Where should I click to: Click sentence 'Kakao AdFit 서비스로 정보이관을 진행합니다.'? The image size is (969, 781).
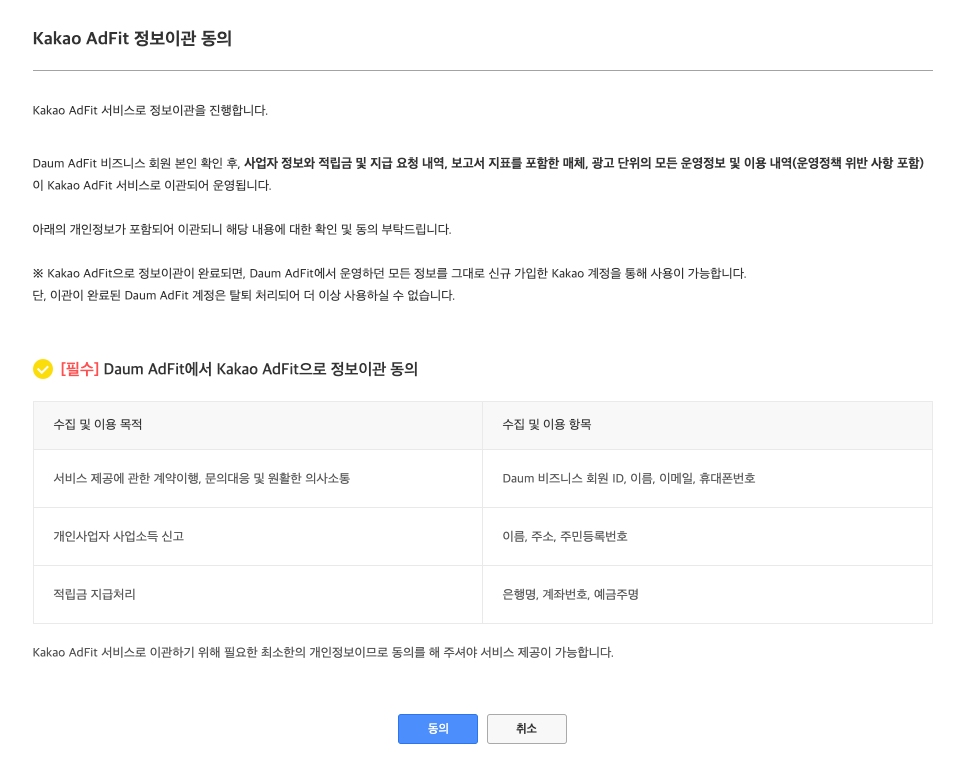click(x=150, y=111)
